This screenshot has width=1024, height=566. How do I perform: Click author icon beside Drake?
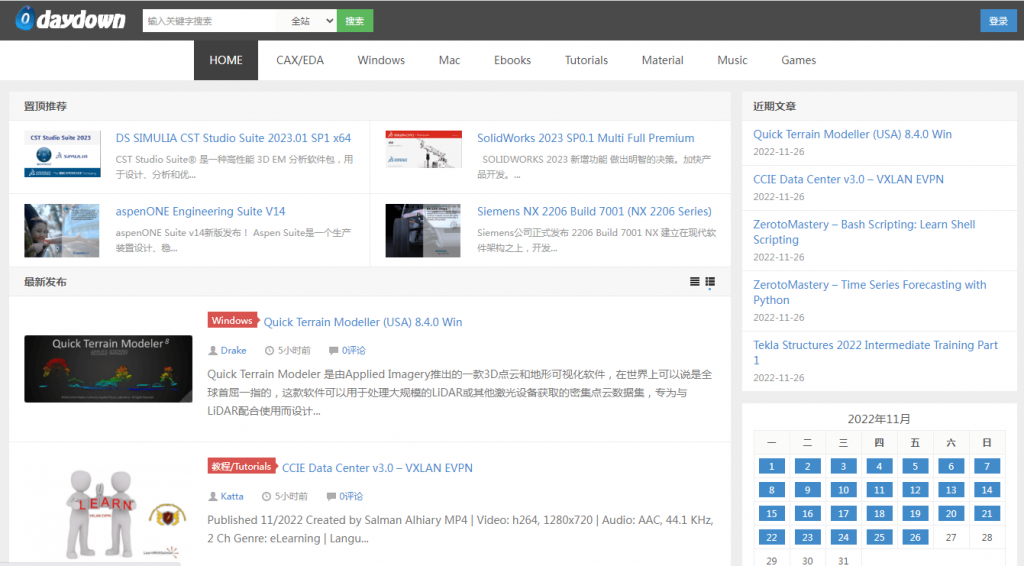coord(213,351)
